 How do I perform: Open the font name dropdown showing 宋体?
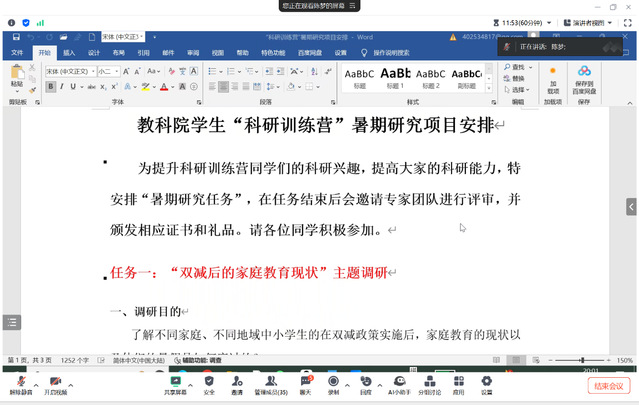pos(70,71)
